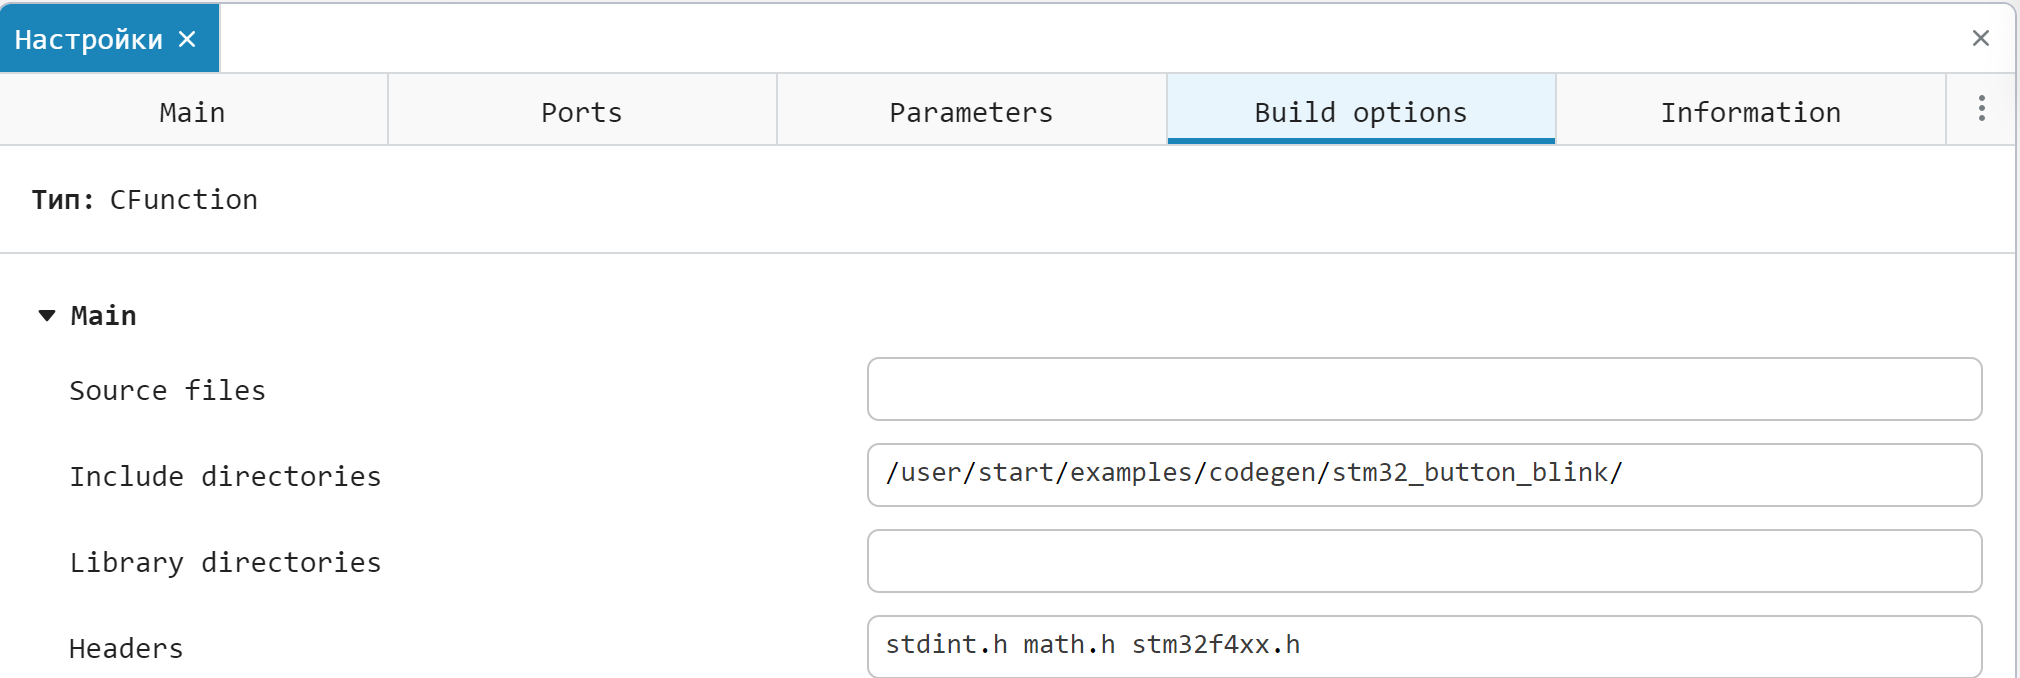Close the settings panel using the top-right X
Viewport: 2020px width, 678px height.
pos(1980,38)
